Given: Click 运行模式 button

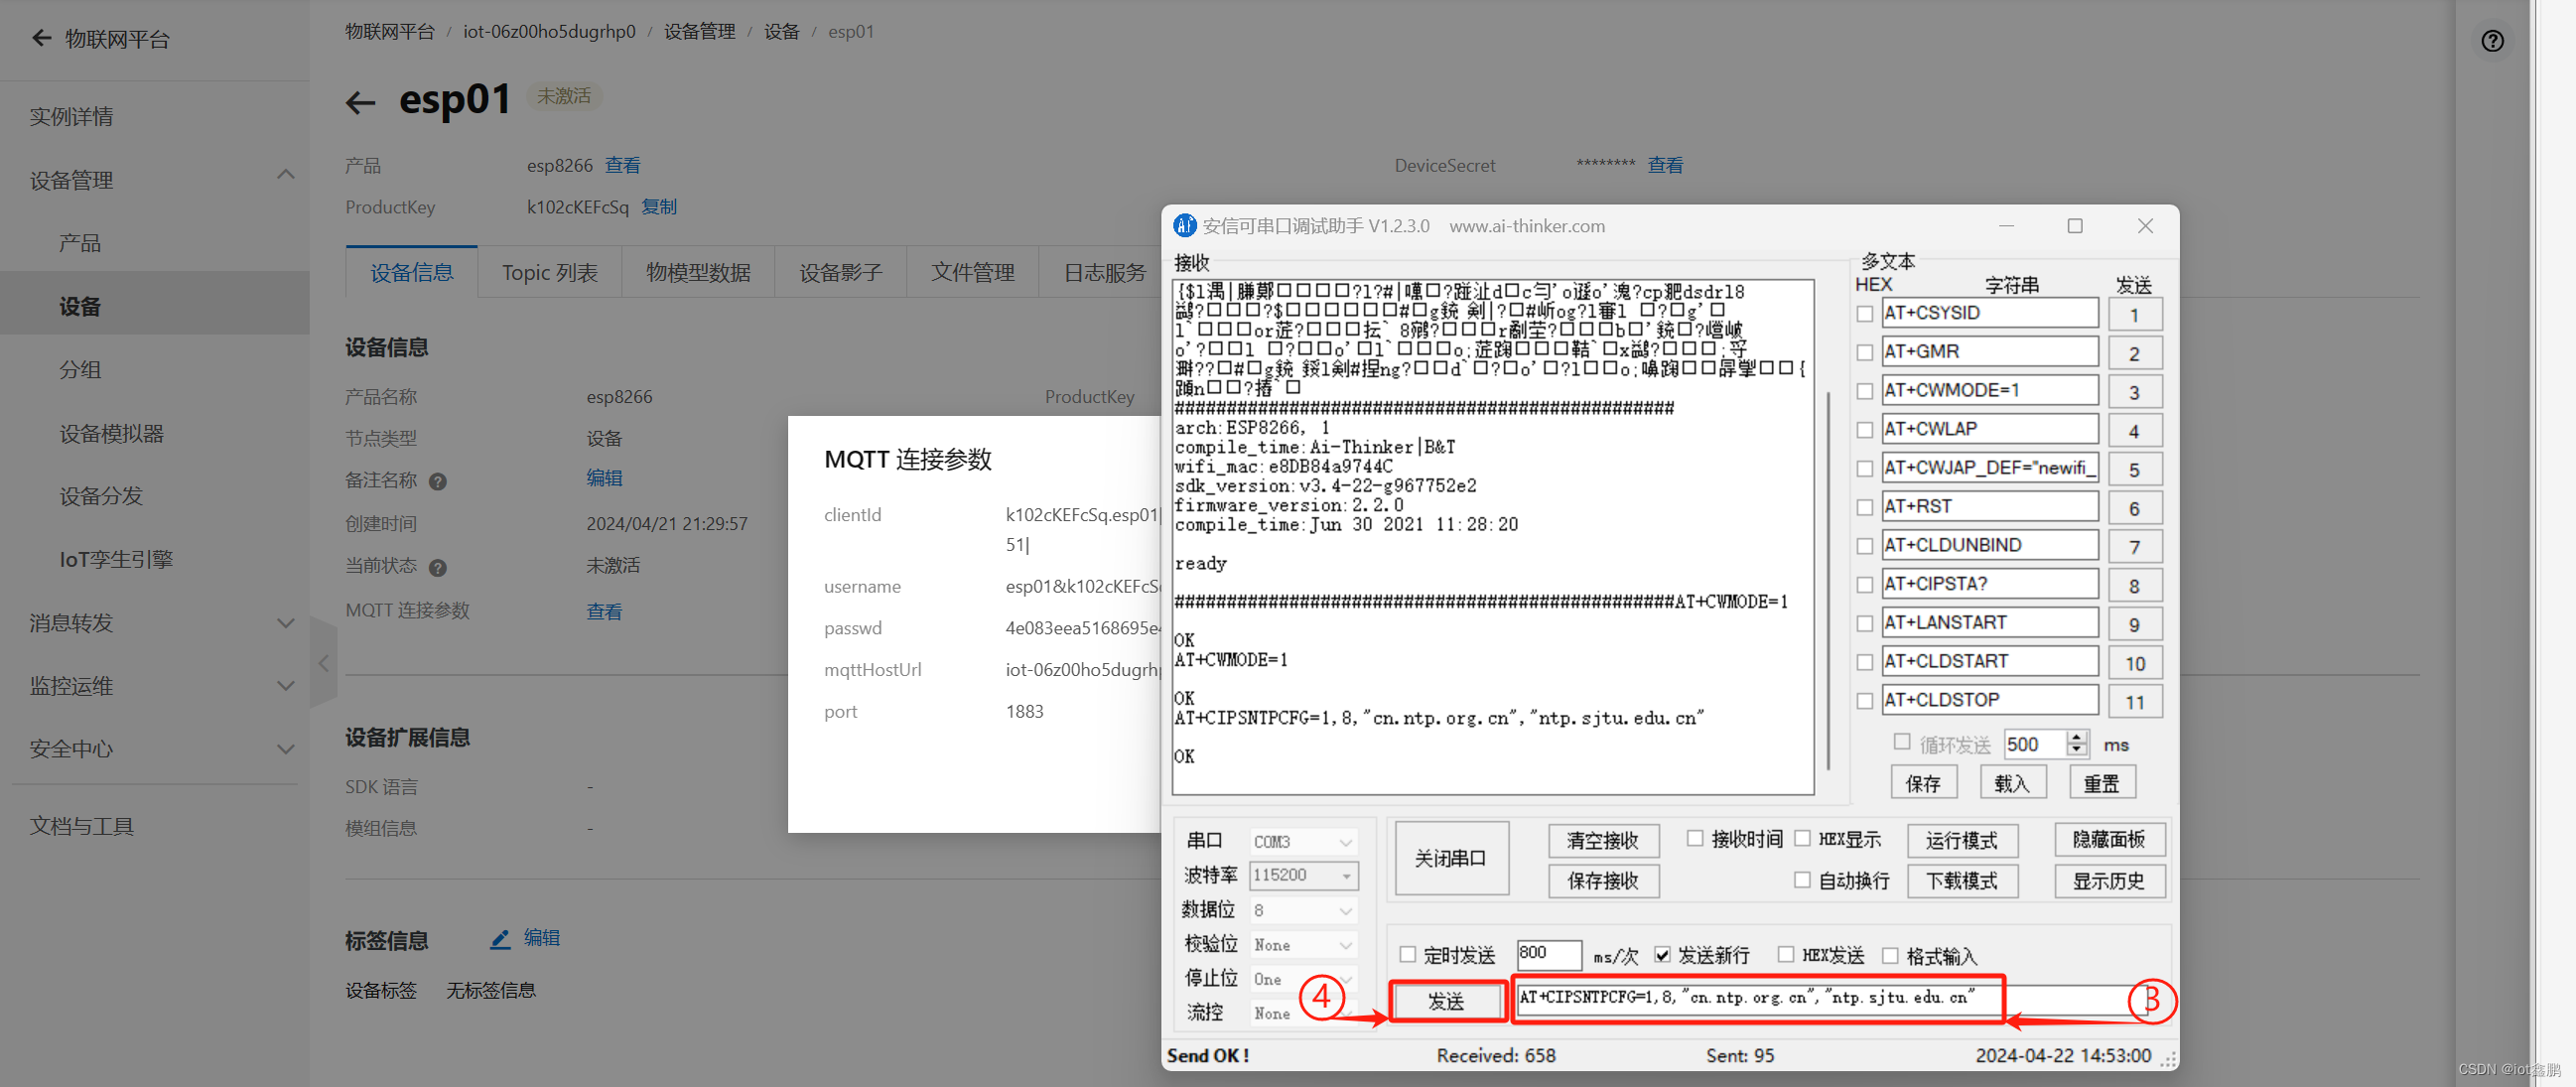Looking at the screenshot, I should tap(1961, 841).
